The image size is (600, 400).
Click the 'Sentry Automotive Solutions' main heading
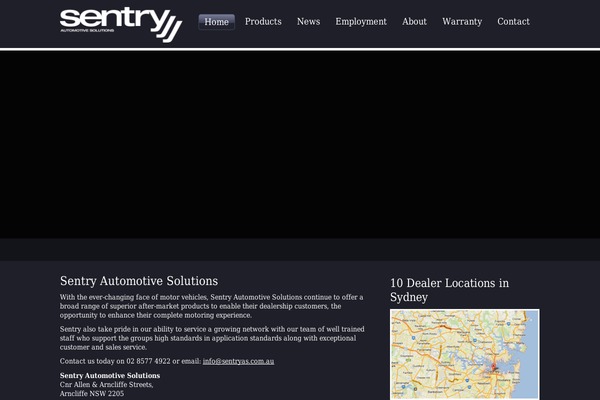click(x=139, y=281)
